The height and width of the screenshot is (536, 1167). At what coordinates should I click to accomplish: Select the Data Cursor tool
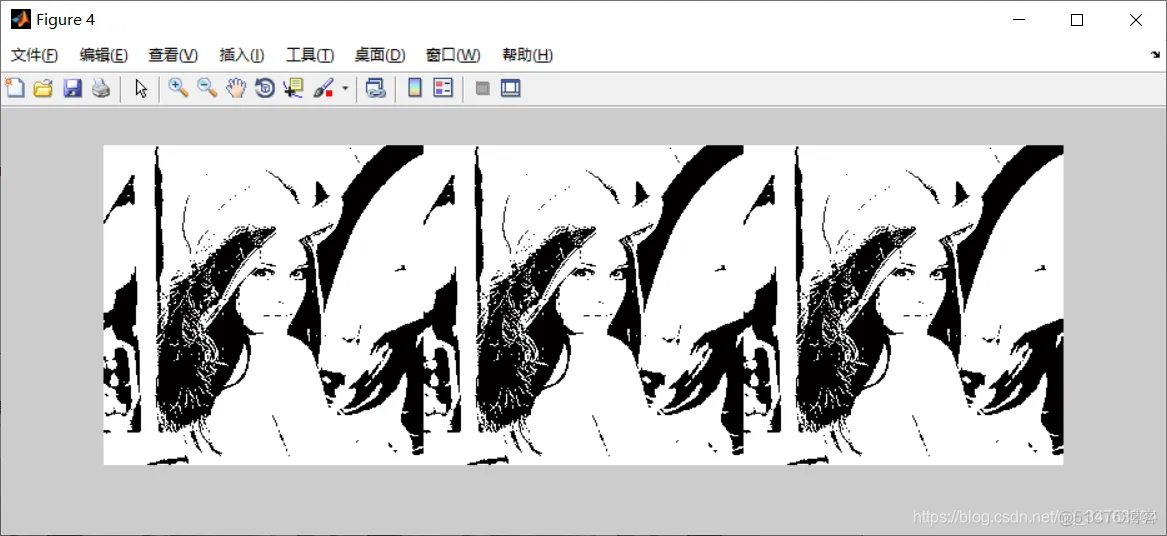[x=293, y=89]
